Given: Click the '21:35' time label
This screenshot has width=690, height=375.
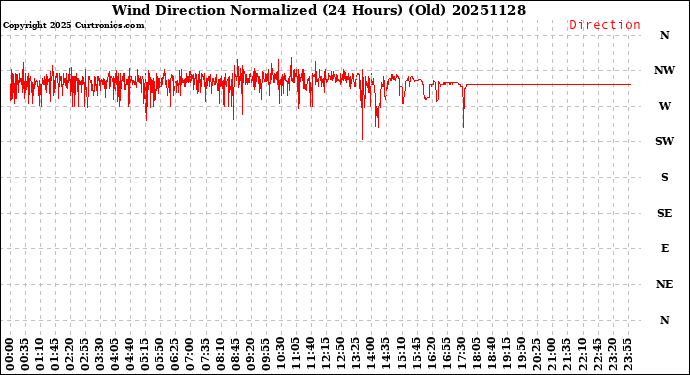Looking at the screenshot, I should (566, 355).
